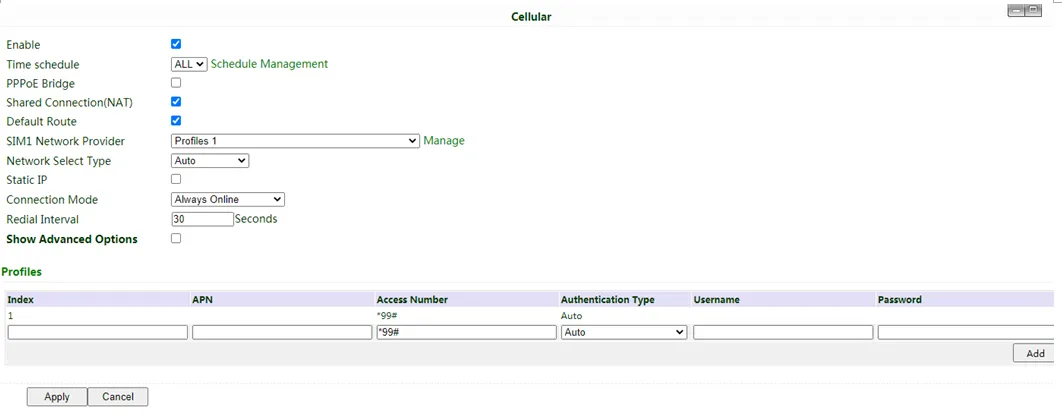
Task: Uncheck the Enable checkbox
Action: tap(176, 44)
